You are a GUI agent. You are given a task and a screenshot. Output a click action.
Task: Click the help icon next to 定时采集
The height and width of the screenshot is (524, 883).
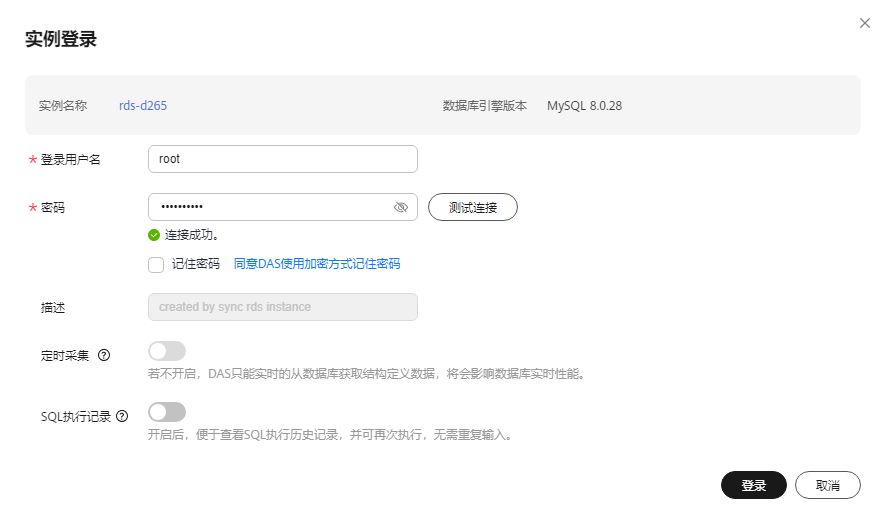pos(104,355)
